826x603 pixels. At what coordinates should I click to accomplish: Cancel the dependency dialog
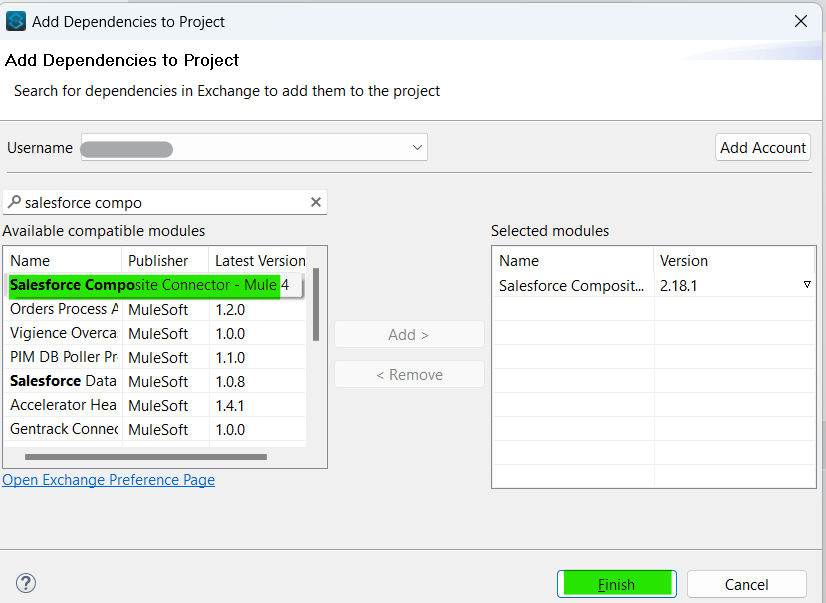click(x=746, y=584)
